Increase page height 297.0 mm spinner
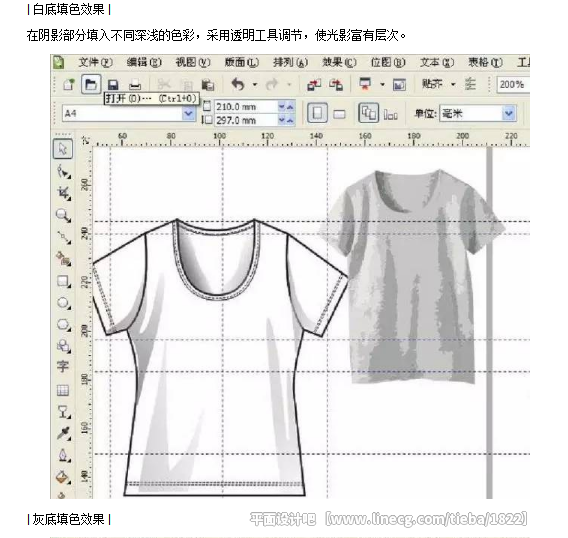This screenshot has height=538, width=568. click(290, 121)
